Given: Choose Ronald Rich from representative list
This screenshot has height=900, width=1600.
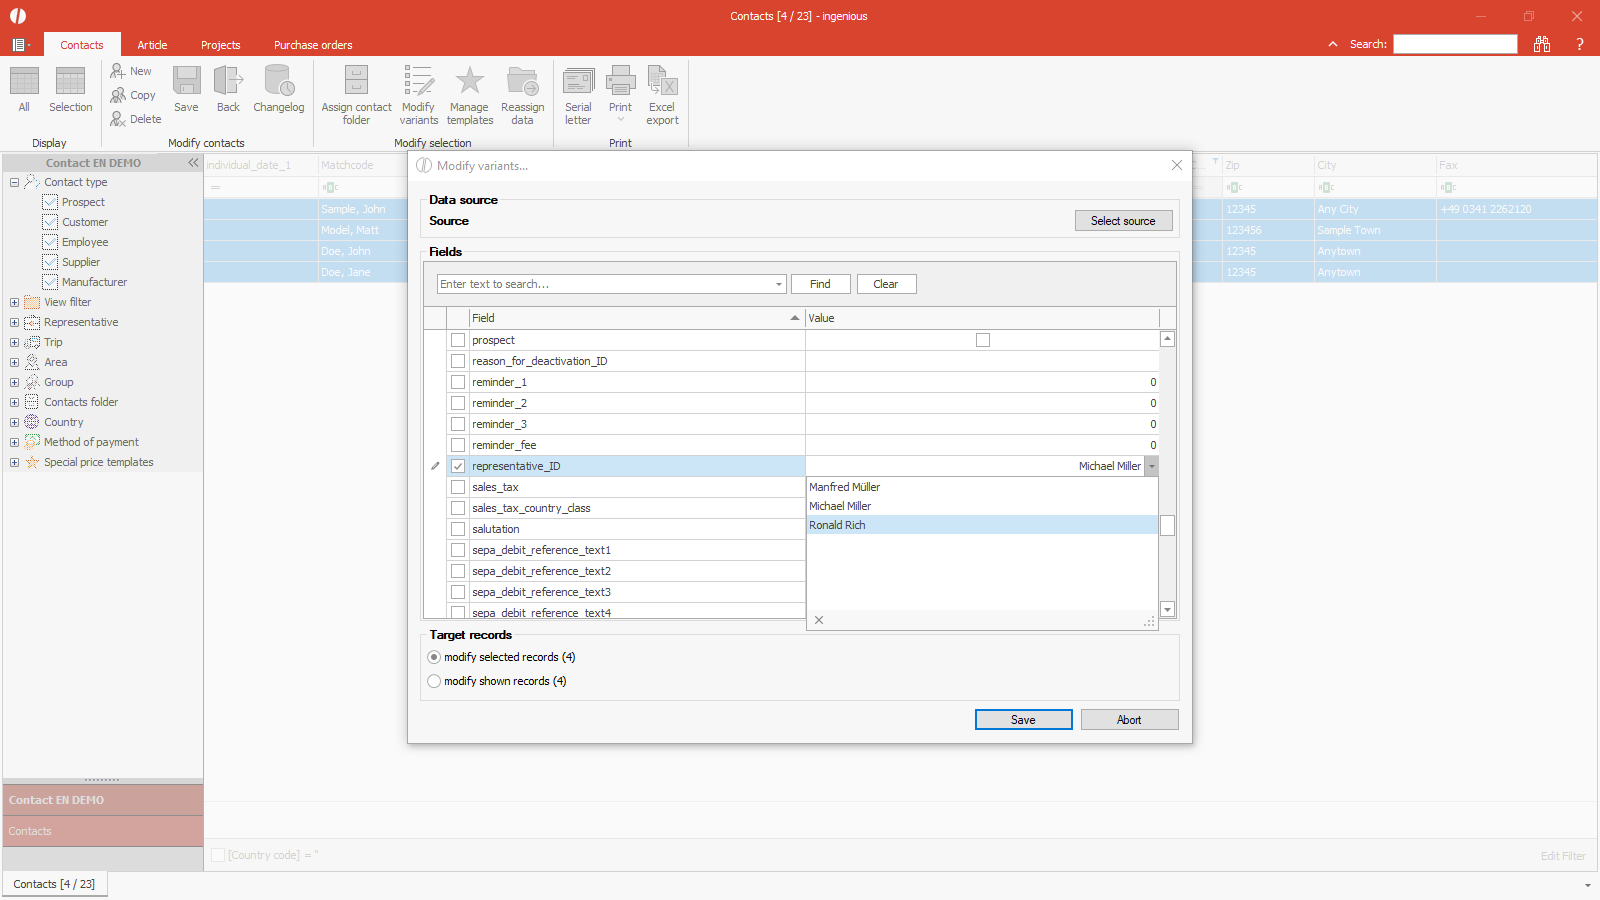Looking at the screenshot, I should coord(838,525).
